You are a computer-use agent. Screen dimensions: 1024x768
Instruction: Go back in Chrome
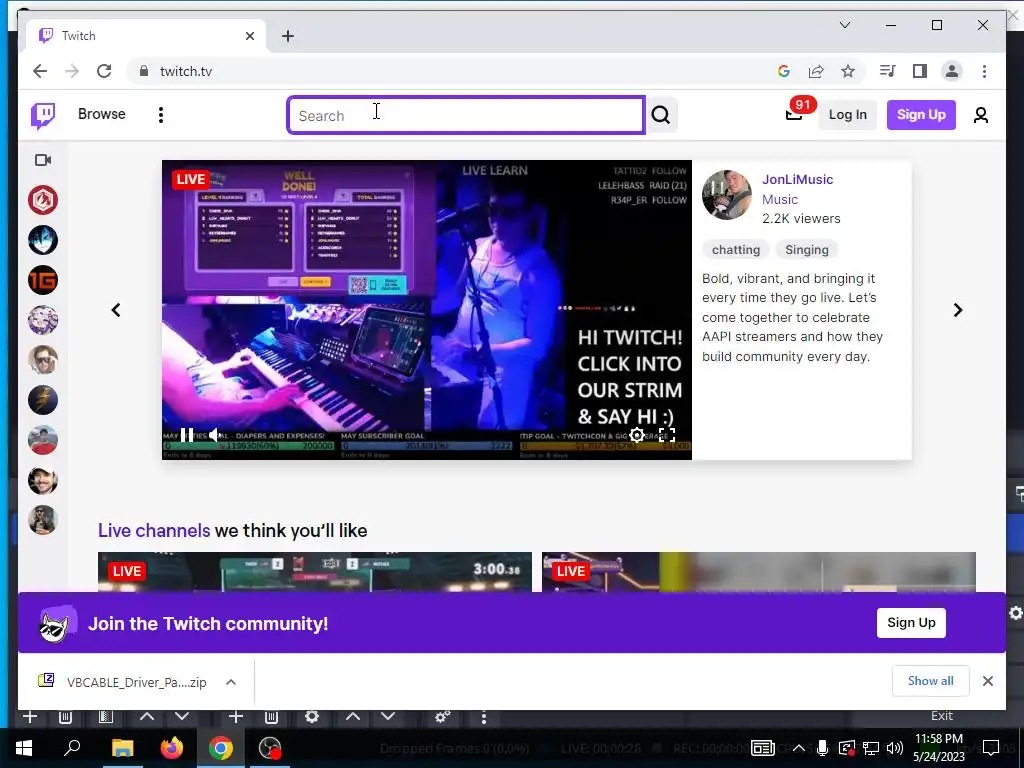[x=40, y=71]
